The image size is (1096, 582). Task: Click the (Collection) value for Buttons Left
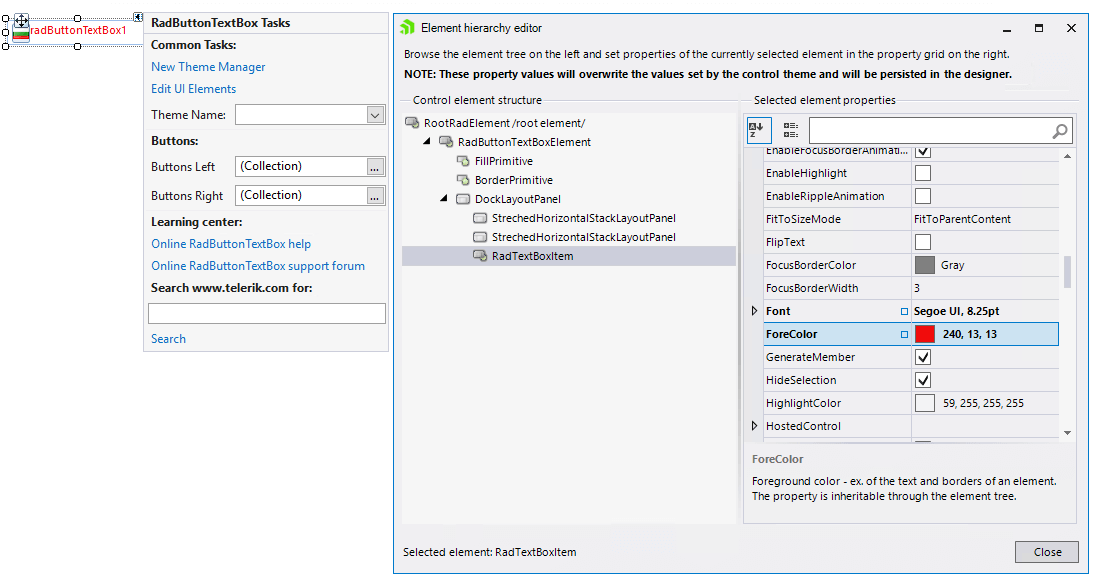[271, 166]
